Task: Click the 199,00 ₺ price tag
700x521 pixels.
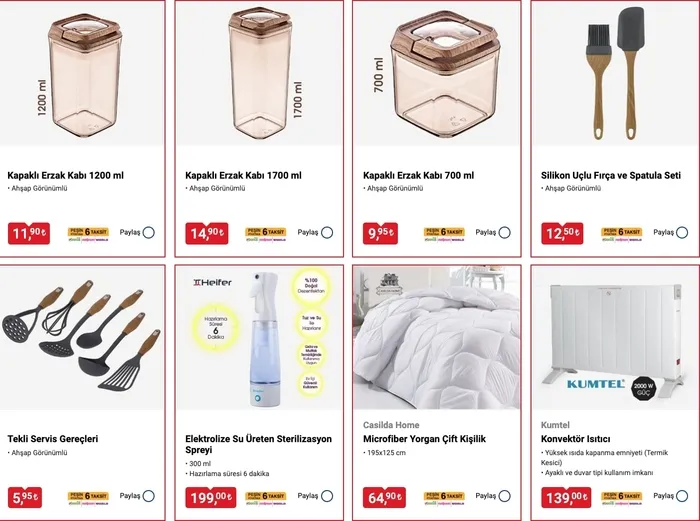Action: click(211, 497)
